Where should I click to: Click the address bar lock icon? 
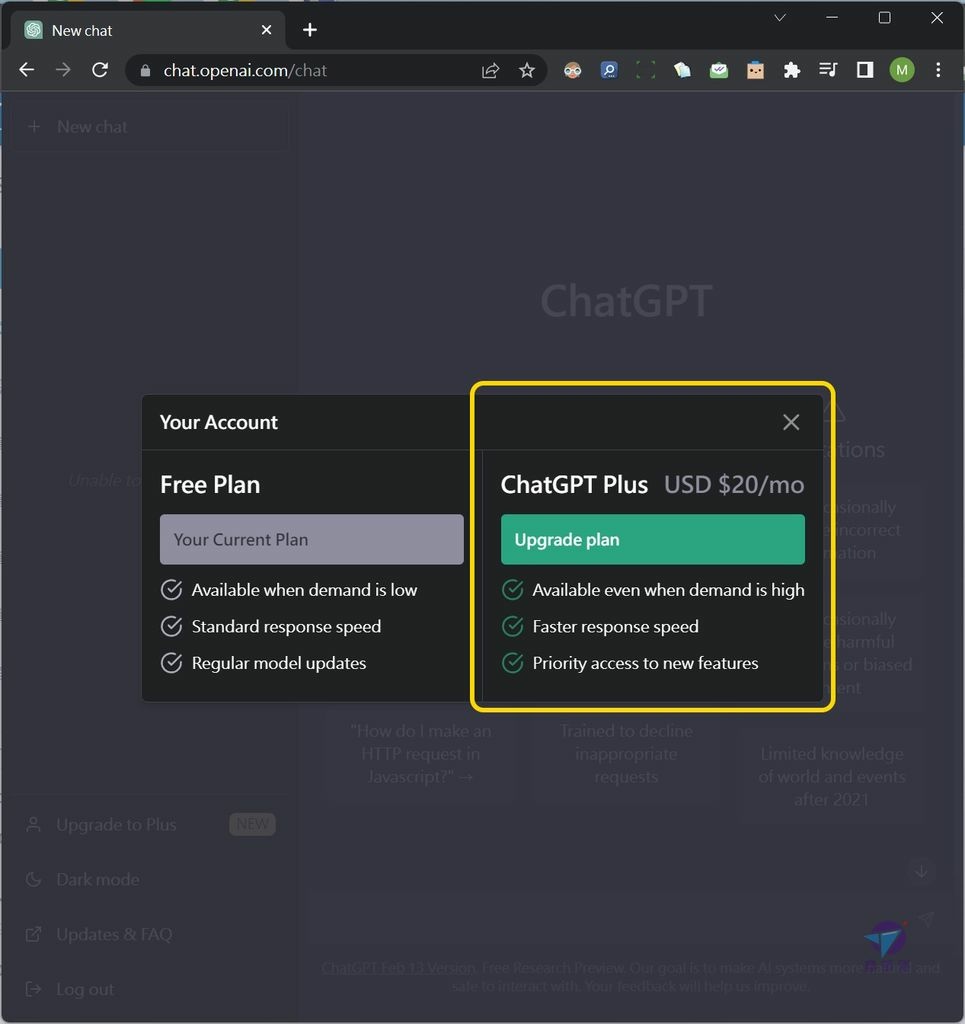[x=145, y=71]
